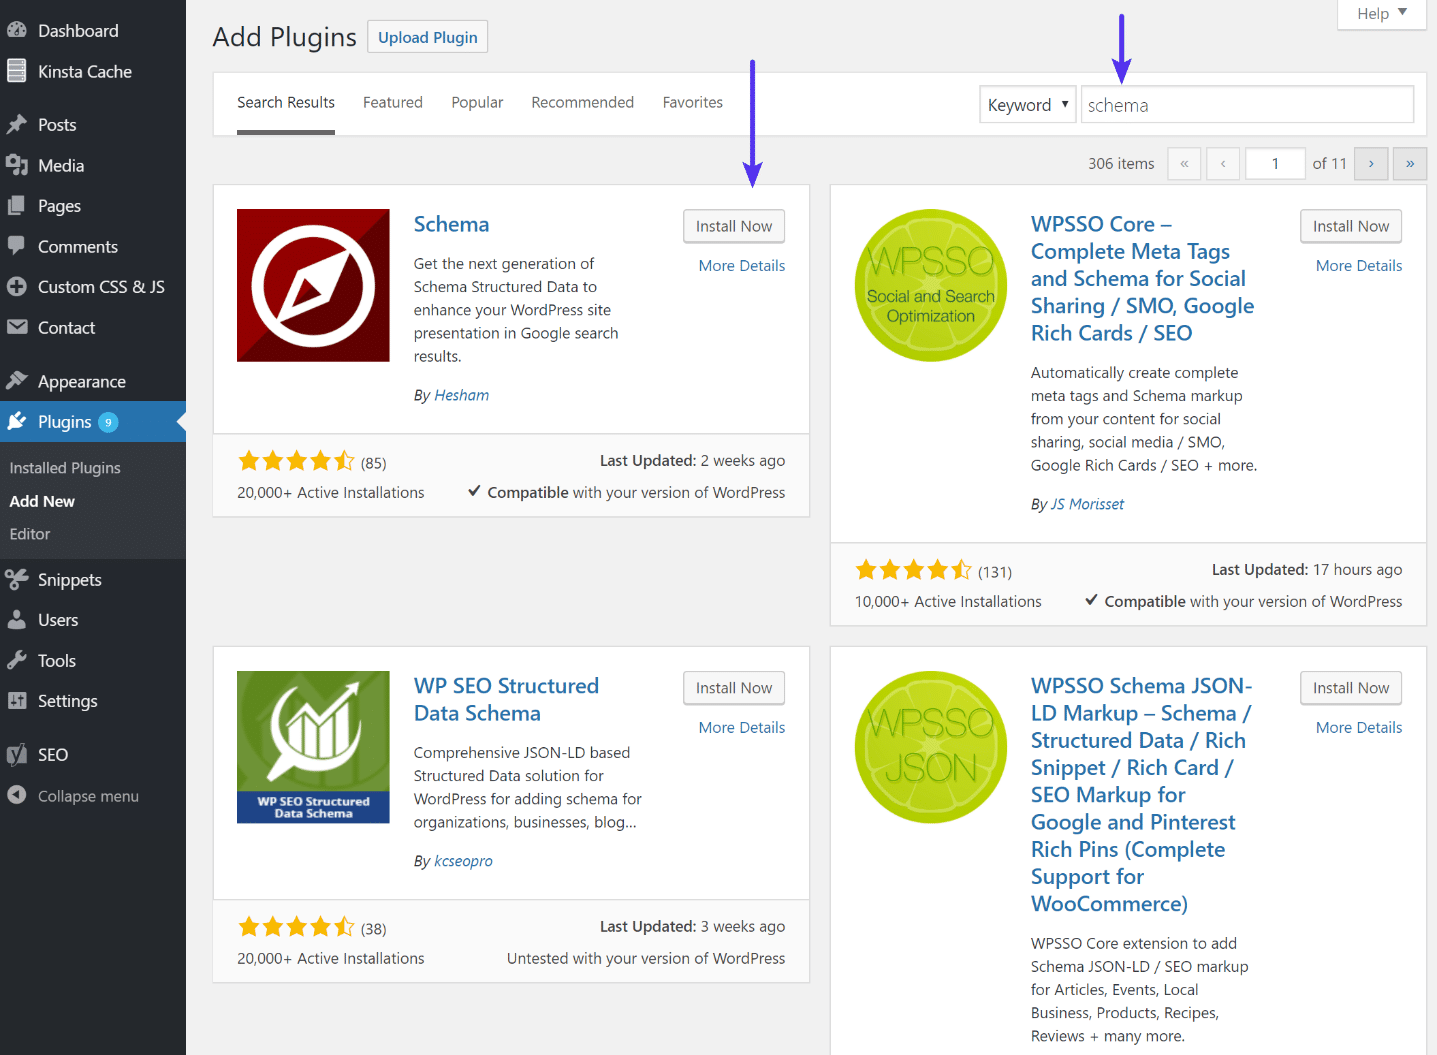Image resolution: width=1437 pixels, height=1055 pixels.
Task: Click the Comments speech bubble icon
Action: tap(17, 246)
